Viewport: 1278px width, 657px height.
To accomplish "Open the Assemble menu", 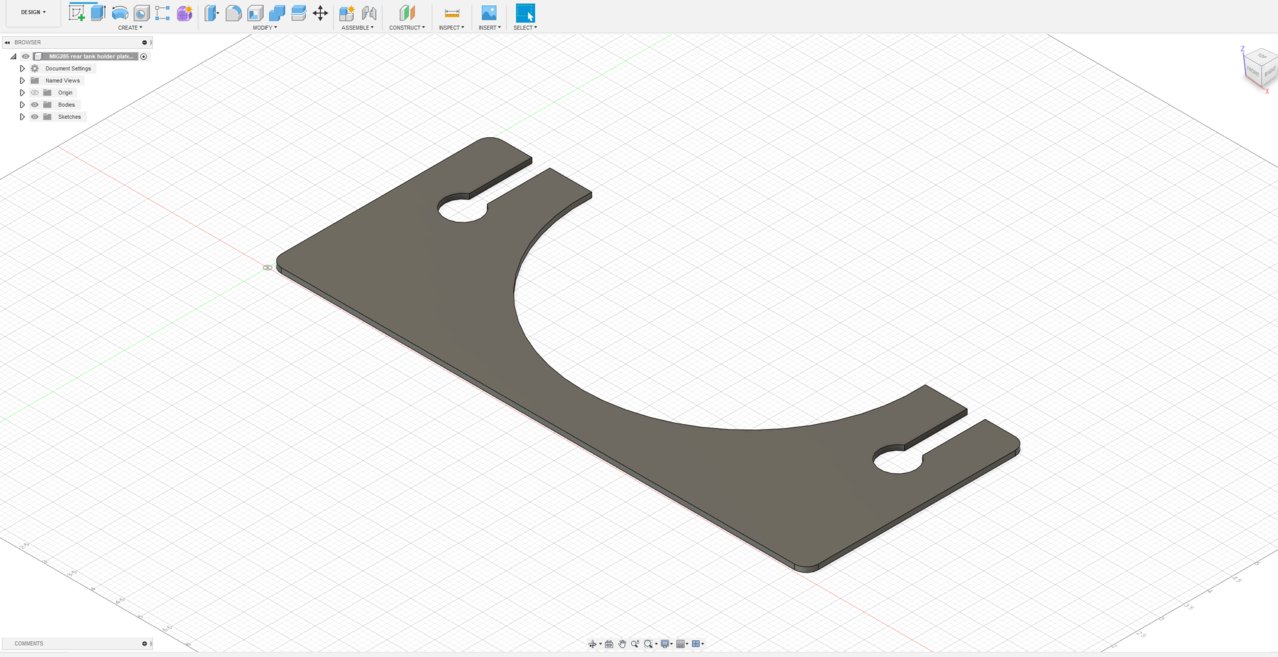I will 357,28.
